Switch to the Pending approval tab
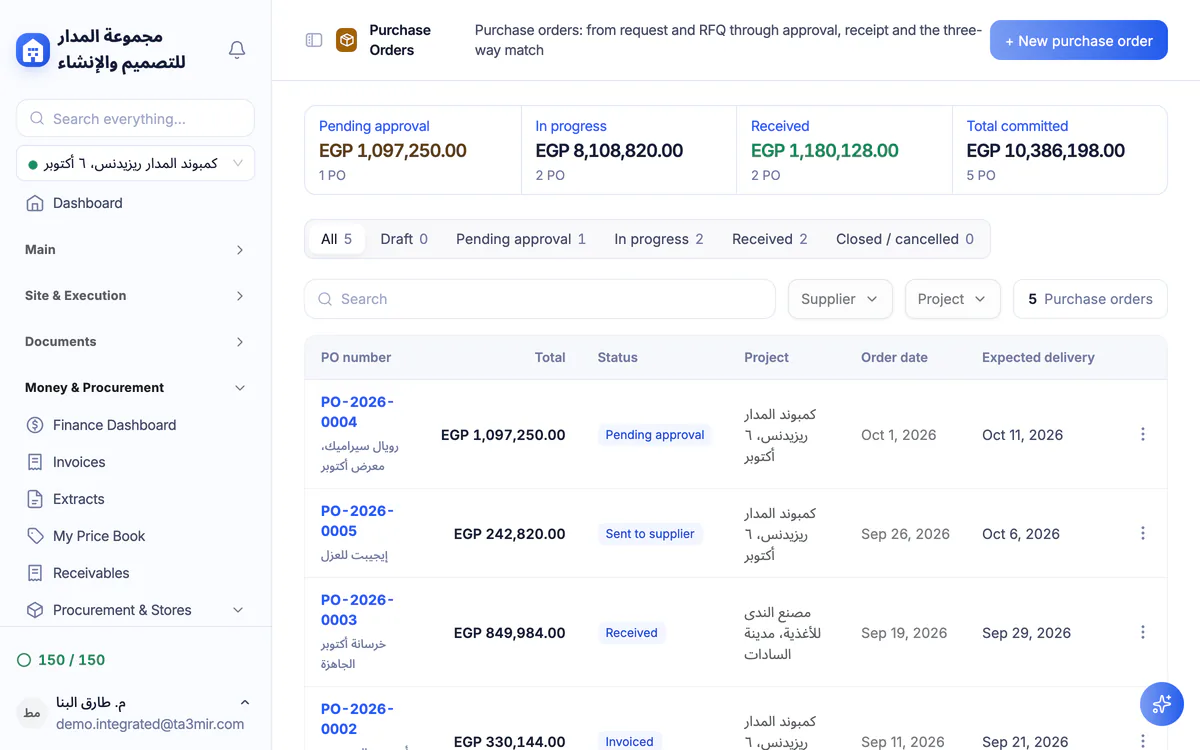The image size is (1200, 750). click(521, 239)
